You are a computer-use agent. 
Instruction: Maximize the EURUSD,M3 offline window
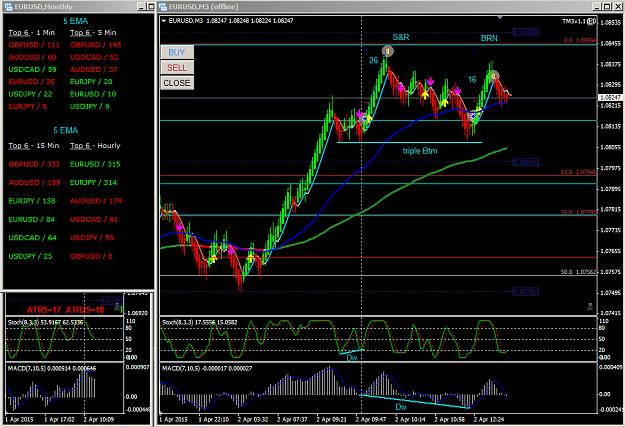click(607, 6)
